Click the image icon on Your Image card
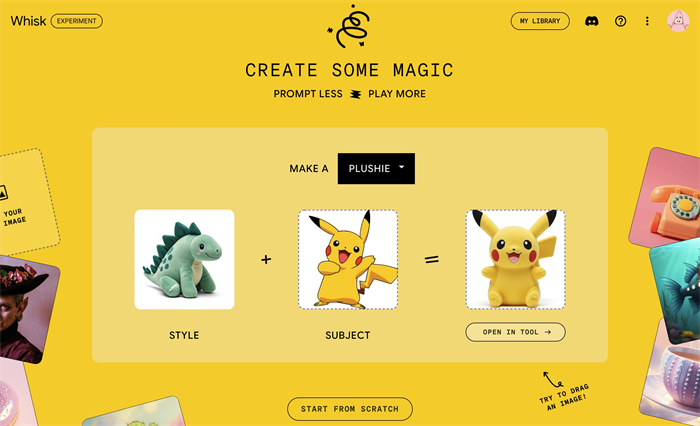The height and width of the screenshot is (426, 700). coord(3,193)
